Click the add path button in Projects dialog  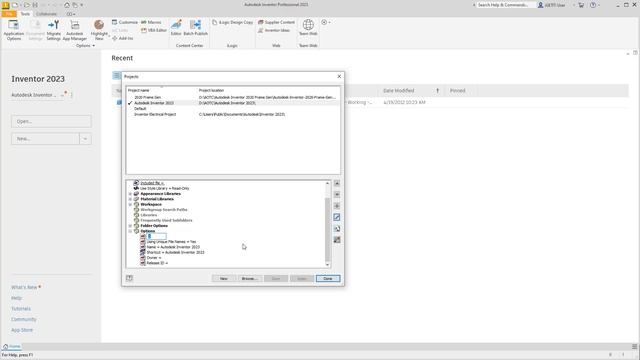[337, 206]
